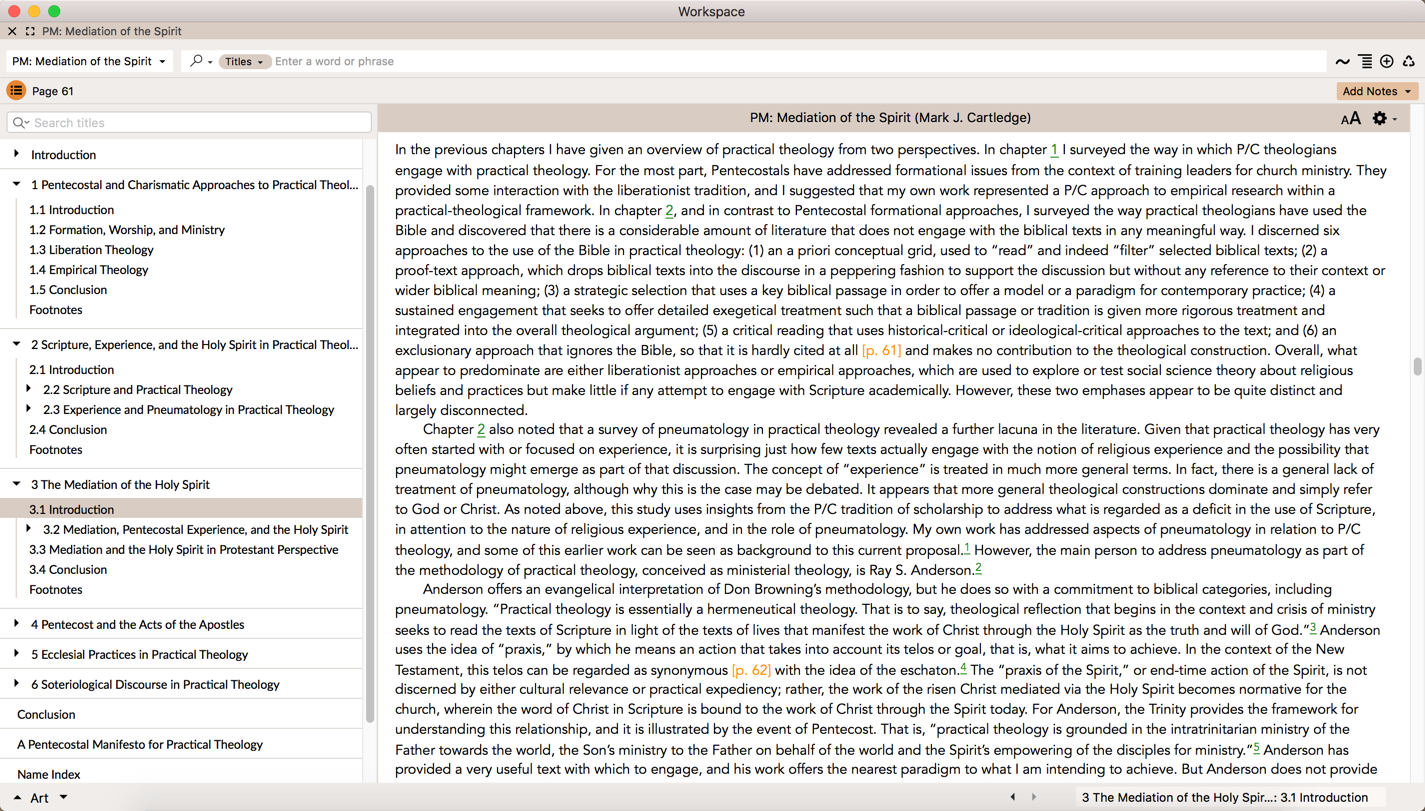Select A Pentecostal Manifesto for Practical Theology
1425x811 pixels.
click(140, 745)
